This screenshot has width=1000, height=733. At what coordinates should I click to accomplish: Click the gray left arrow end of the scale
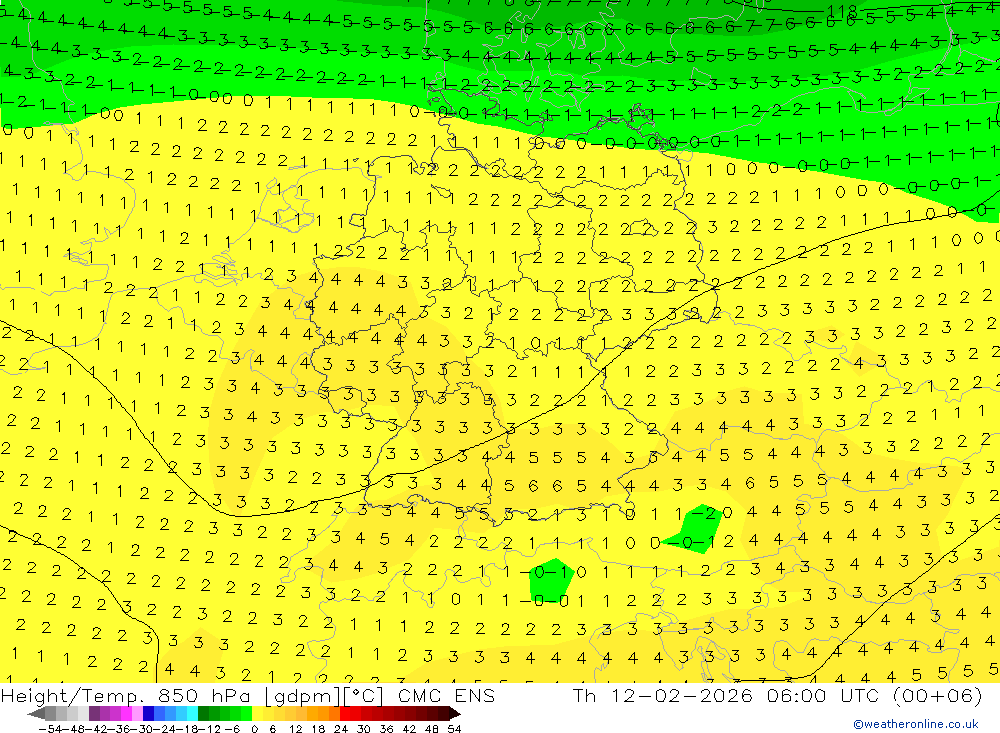36,713
